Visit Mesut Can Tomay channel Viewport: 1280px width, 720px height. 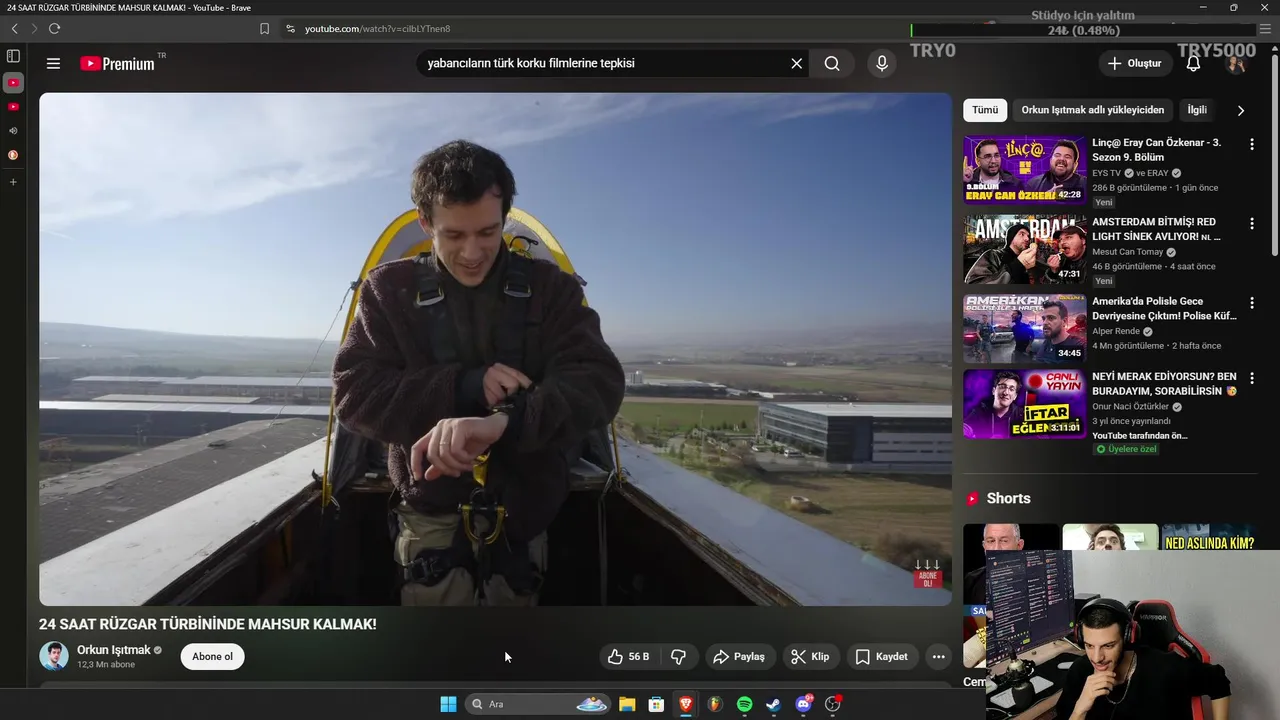pos(1128,252)
